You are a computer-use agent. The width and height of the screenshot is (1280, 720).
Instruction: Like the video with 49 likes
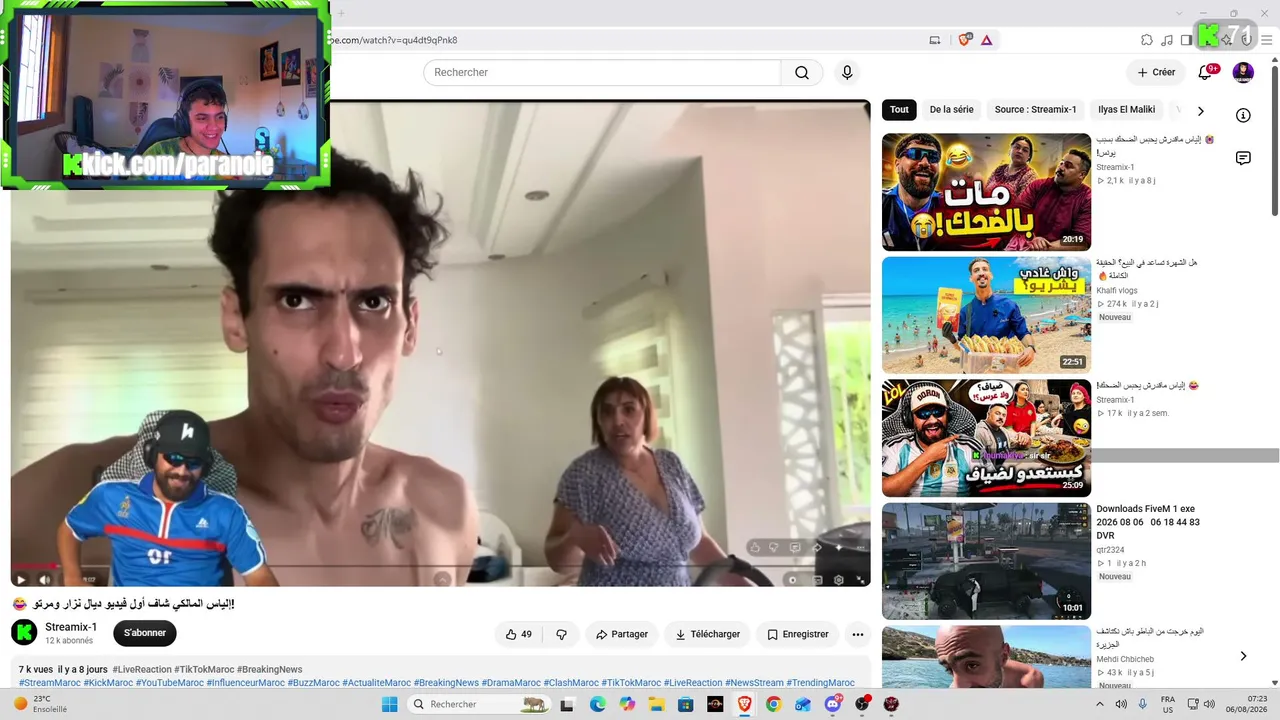click(518, 634)
